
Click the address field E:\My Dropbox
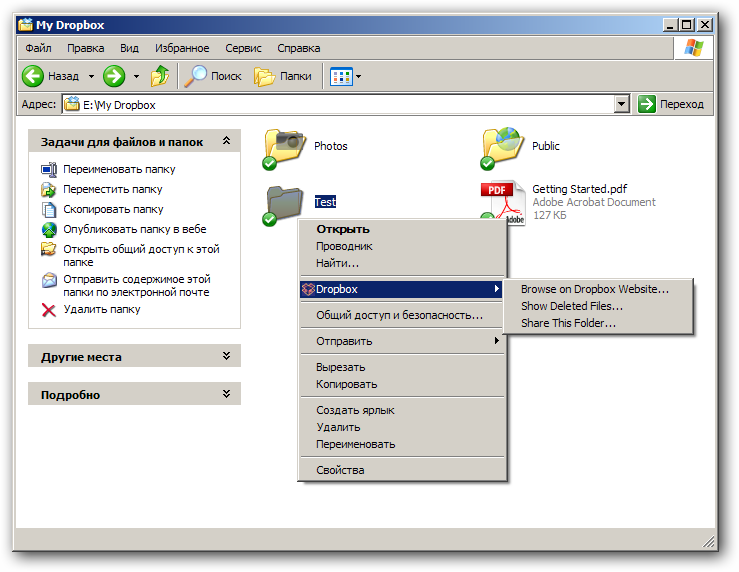tap(338, 105)
